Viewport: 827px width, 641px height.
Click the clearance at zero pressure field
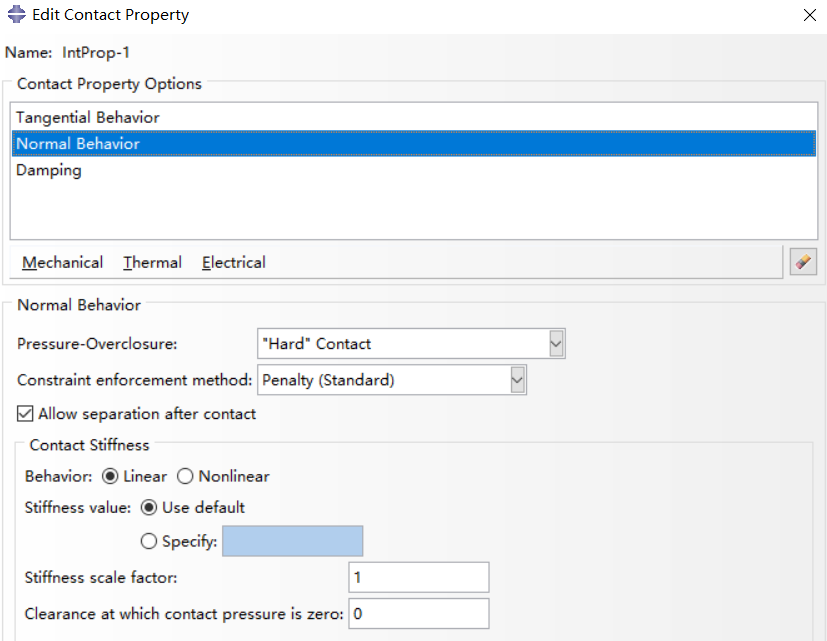[419, 614]
